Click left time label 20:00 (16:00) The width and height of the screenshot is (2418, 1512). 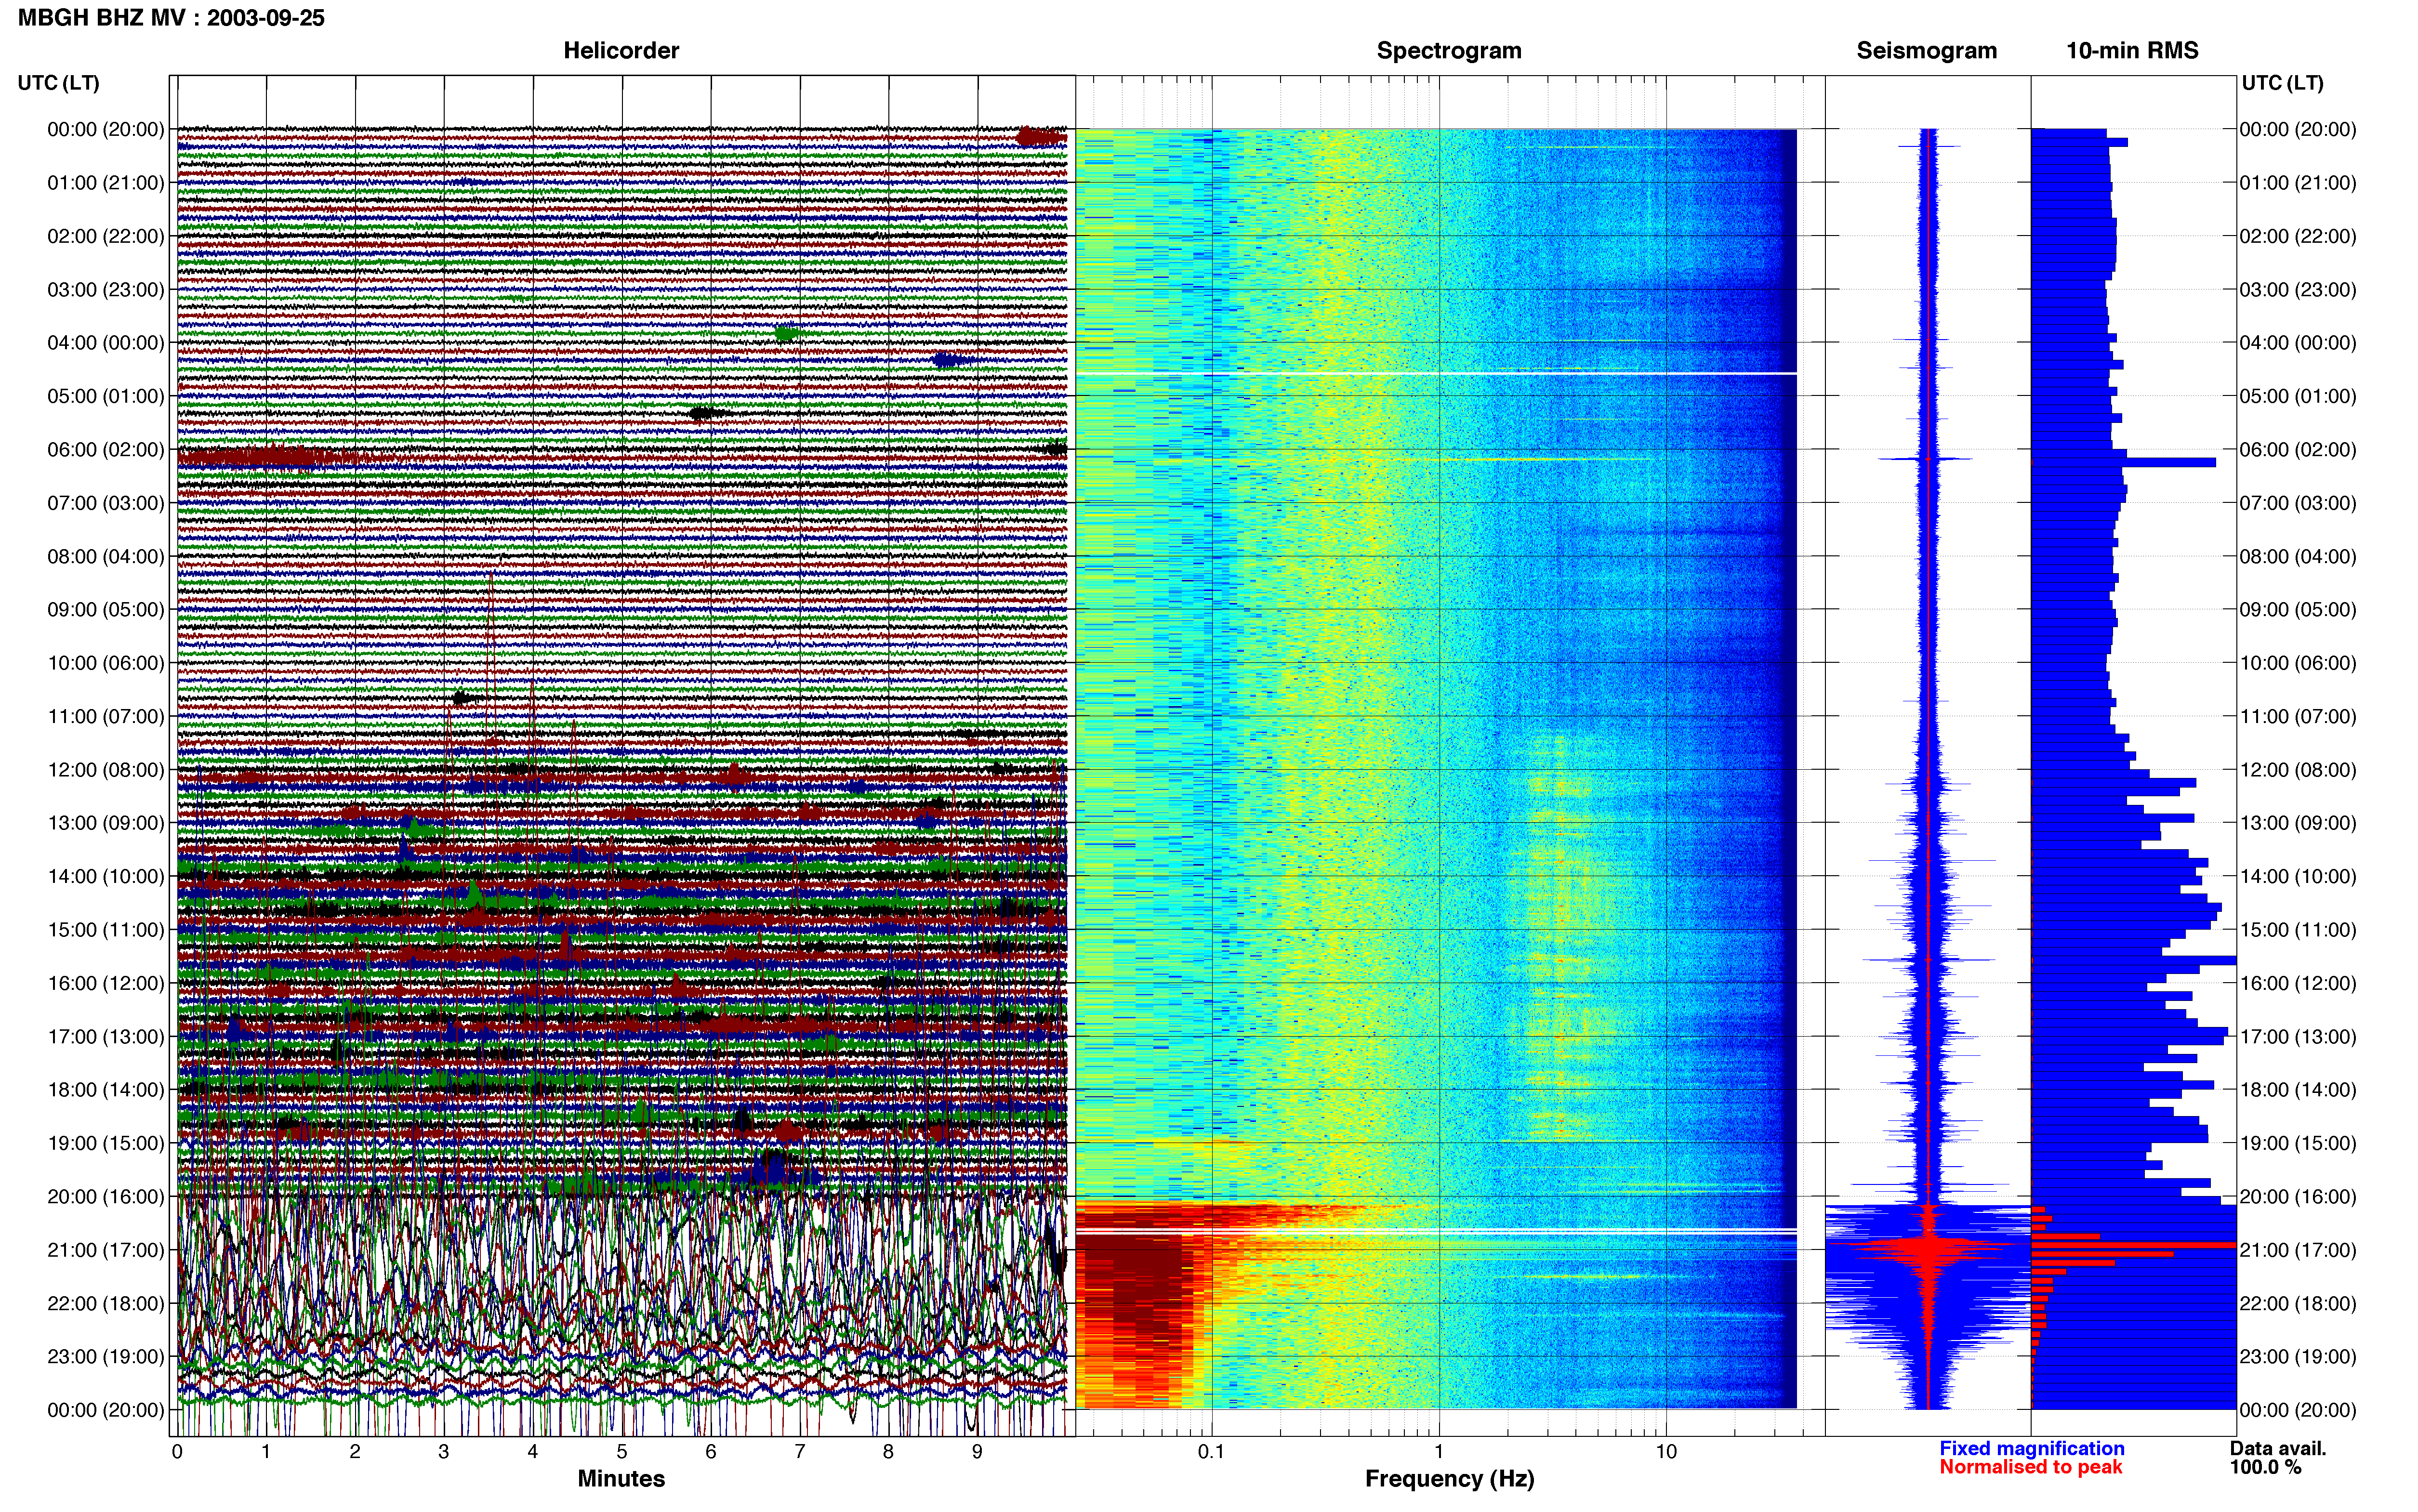tap(106, 1197)
